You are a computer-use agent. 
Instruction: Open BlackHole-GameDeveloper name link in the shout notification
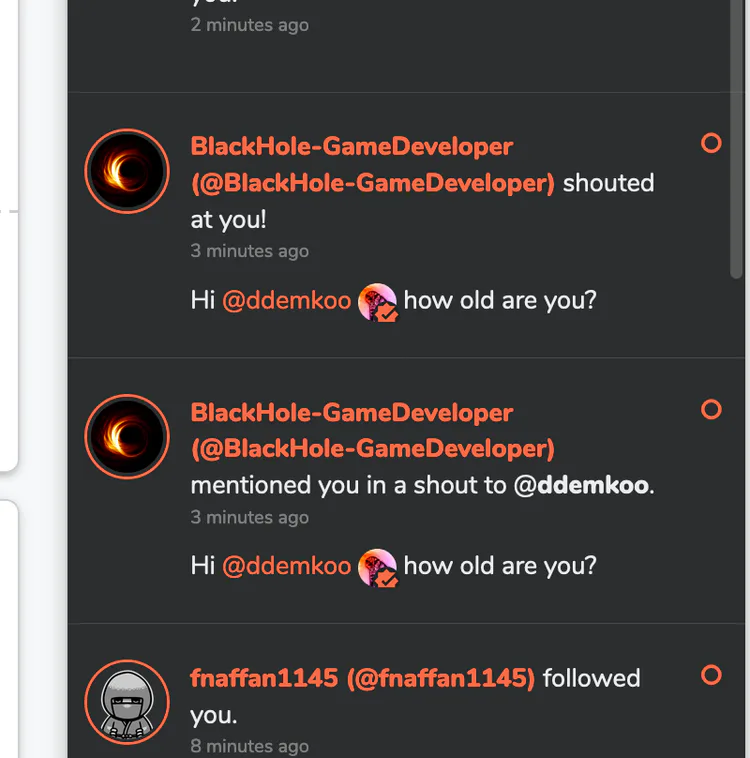(351, 147)
